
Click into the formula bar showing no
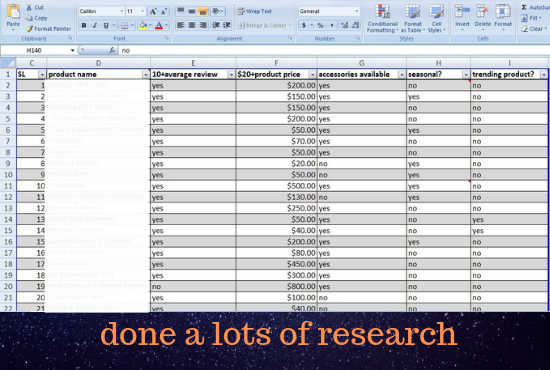click(x=333, y=50)
